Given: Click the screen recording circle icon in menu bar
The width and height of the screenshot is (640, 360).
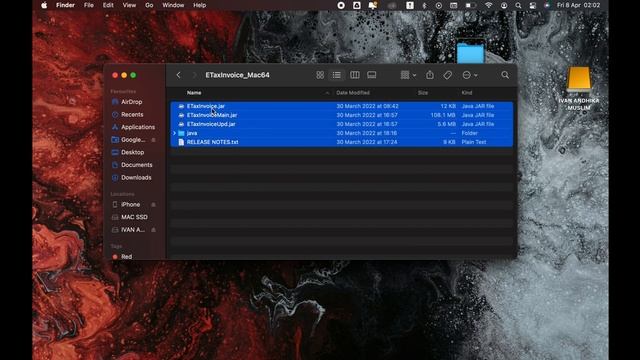Looking at the screenshot, I should 341,5.
